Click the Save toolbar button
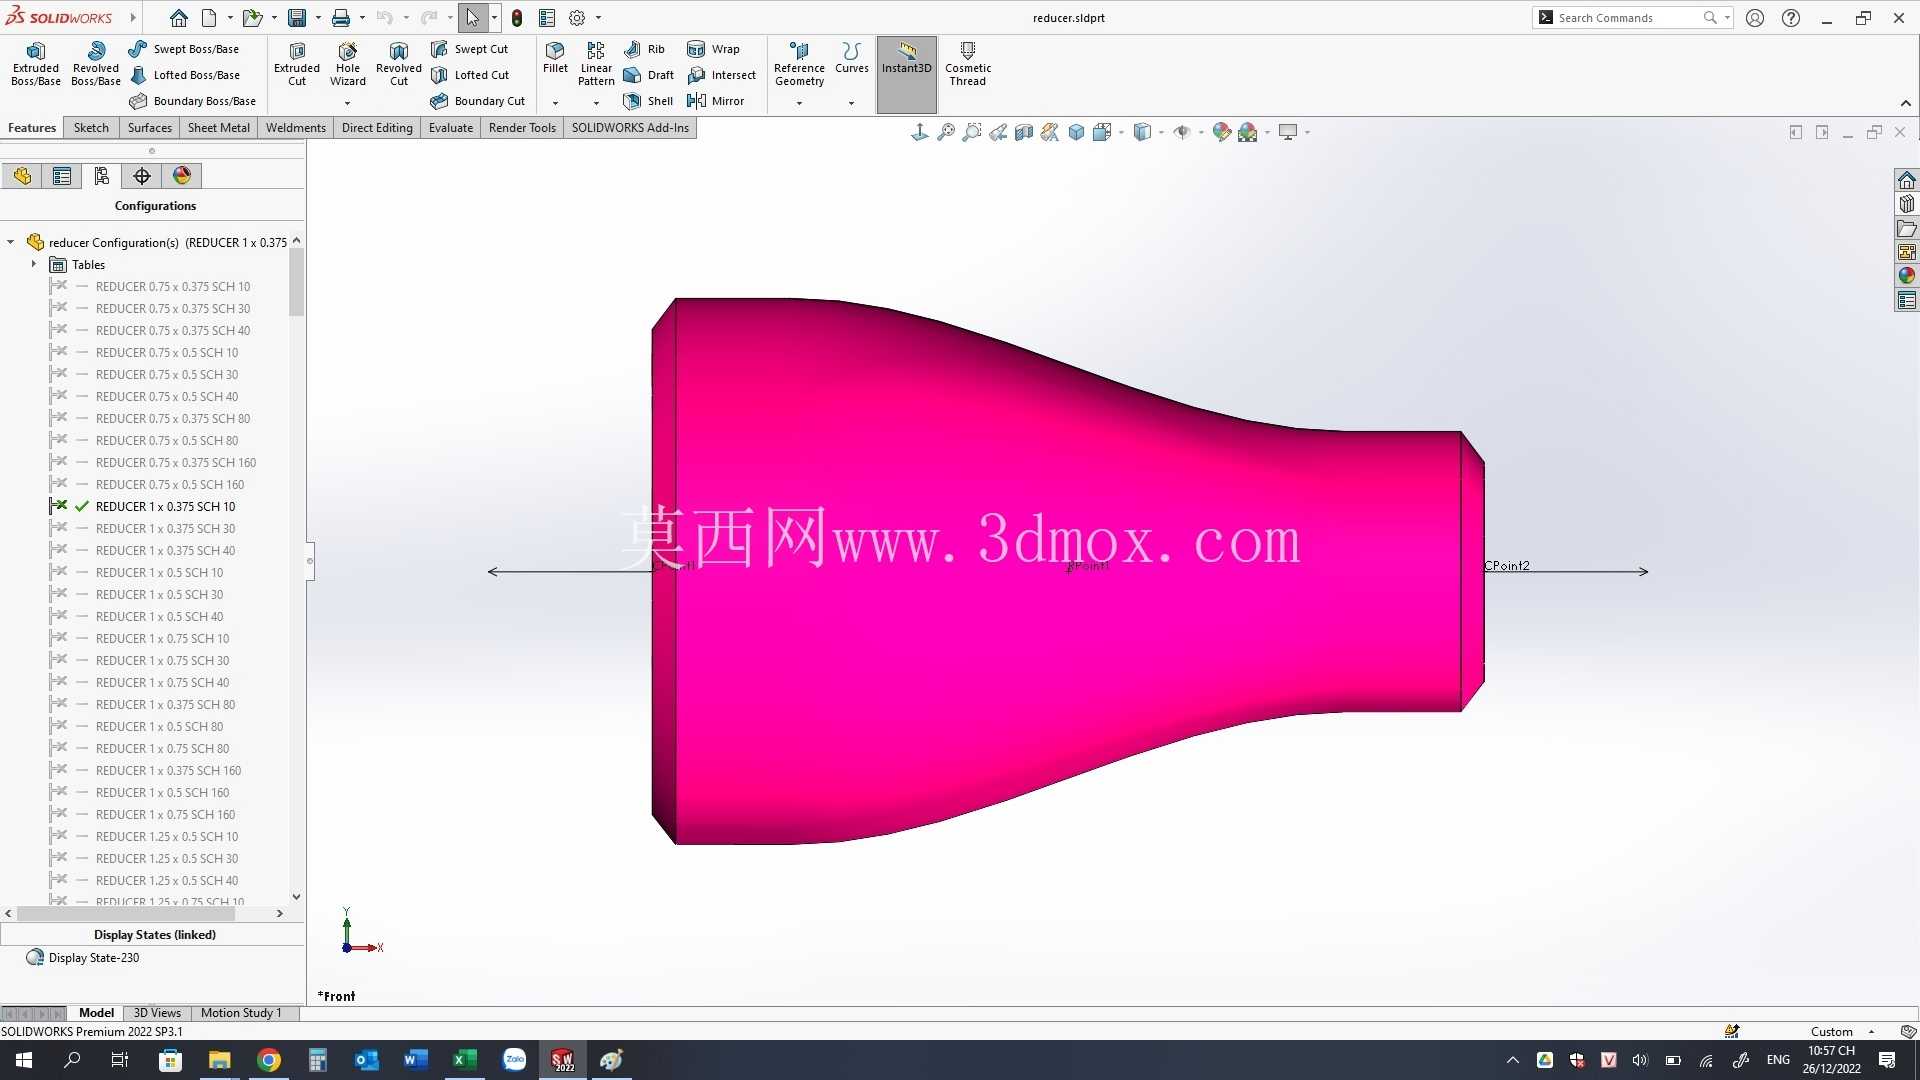This screenshot has height=1080, width=1920. pos(297,18)
